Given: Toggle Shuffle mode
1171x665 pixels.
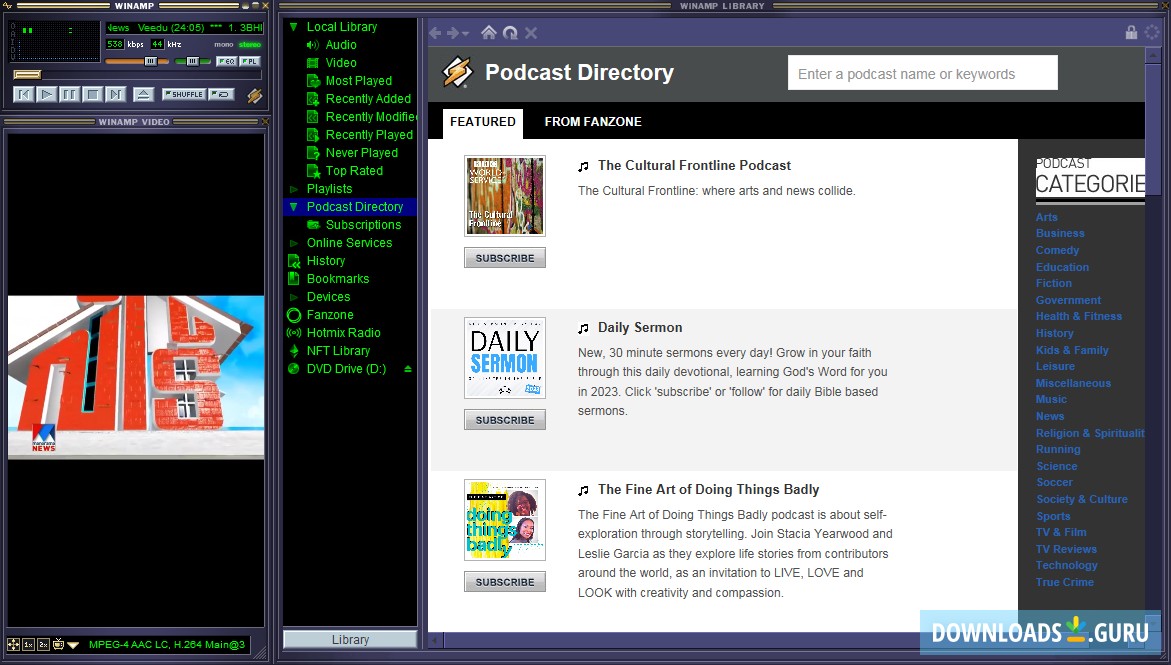Looking at the screenshot, I should point(184,94).
